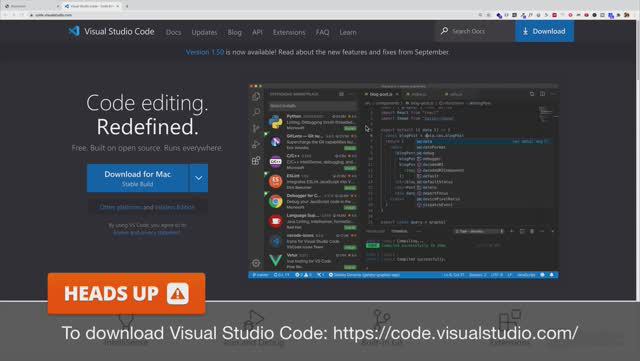
Task: Expand the download options chevron
Action: point(199,178)
